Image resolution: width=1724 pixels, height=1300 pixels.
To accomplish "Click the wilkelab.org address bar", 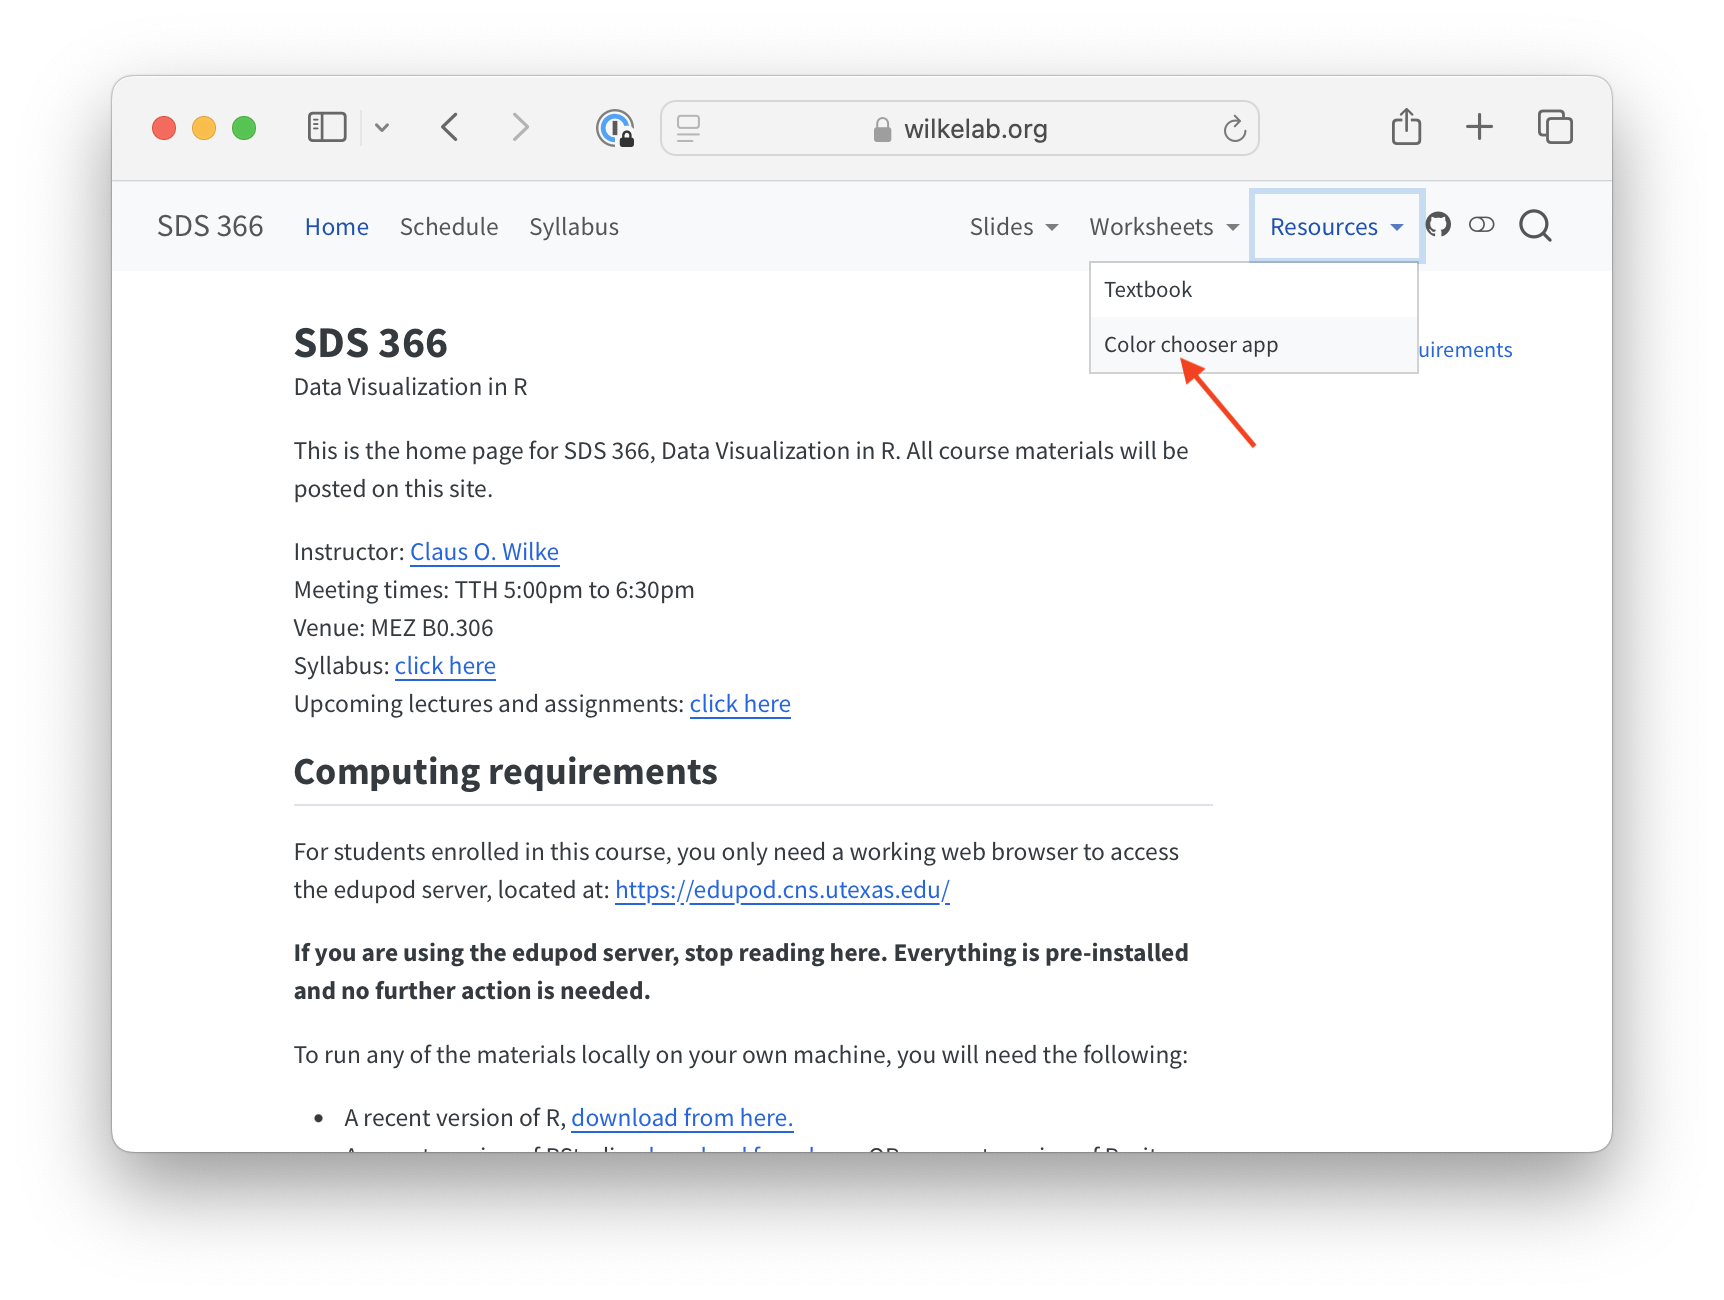I will (975, 129).
